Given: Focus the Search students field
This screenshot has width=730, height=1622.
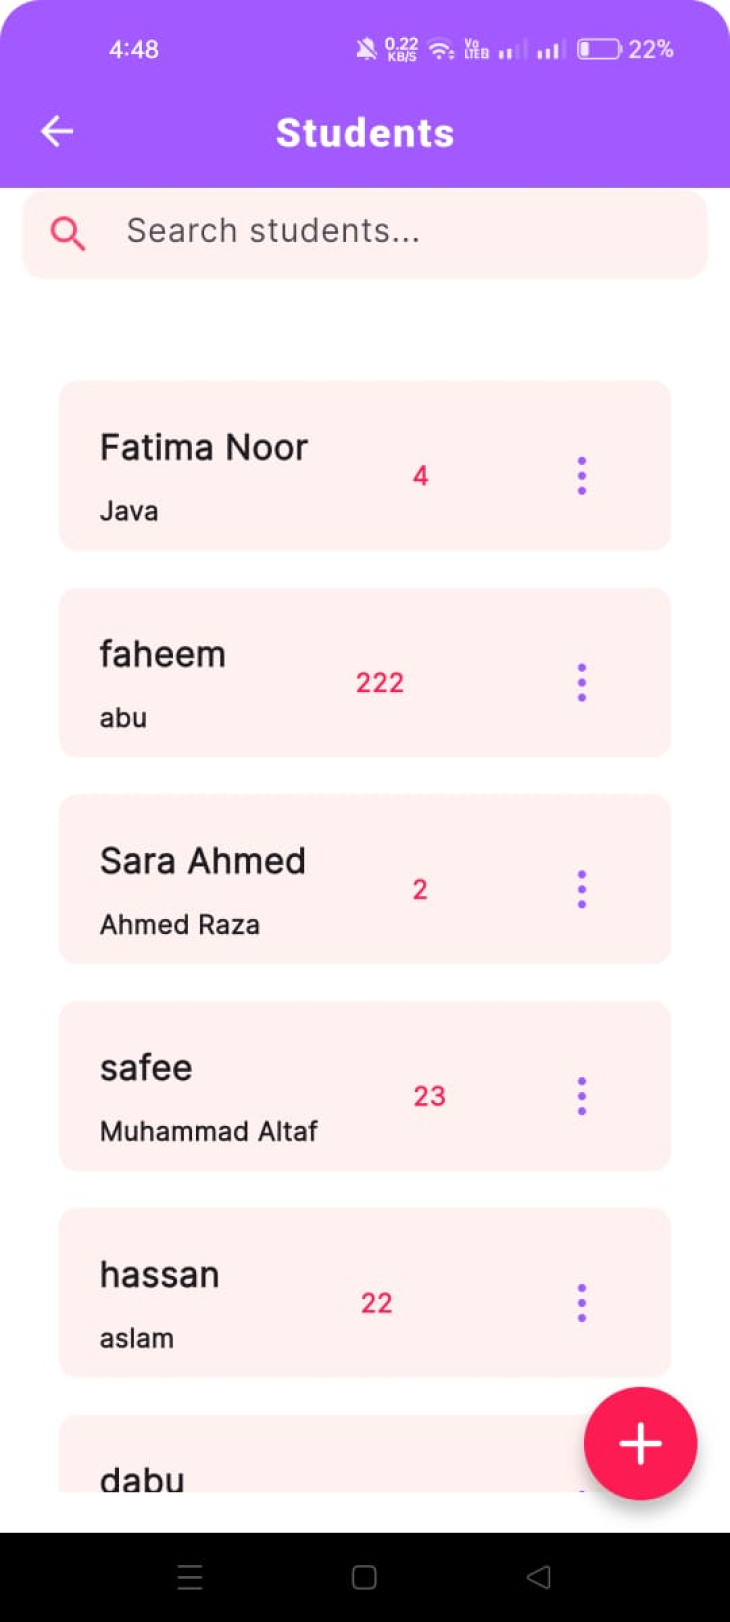Looking at the screenshot, I should pyautogui.click(x=400, y=232).
